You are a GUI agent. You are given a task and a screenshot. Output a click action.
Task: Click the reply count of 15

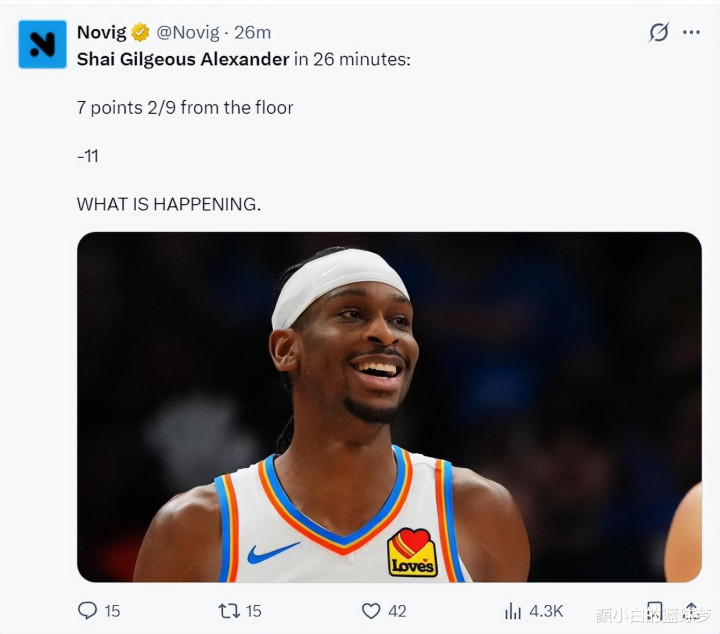click(x=112, y=611)
